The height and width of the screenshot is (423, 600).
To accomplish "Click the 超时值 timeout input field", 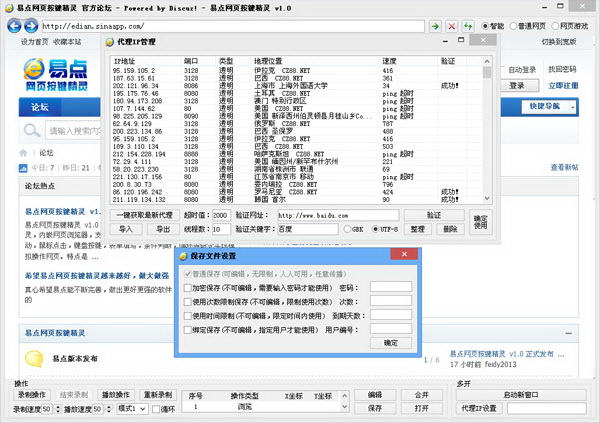I will (x=221, y=215).
